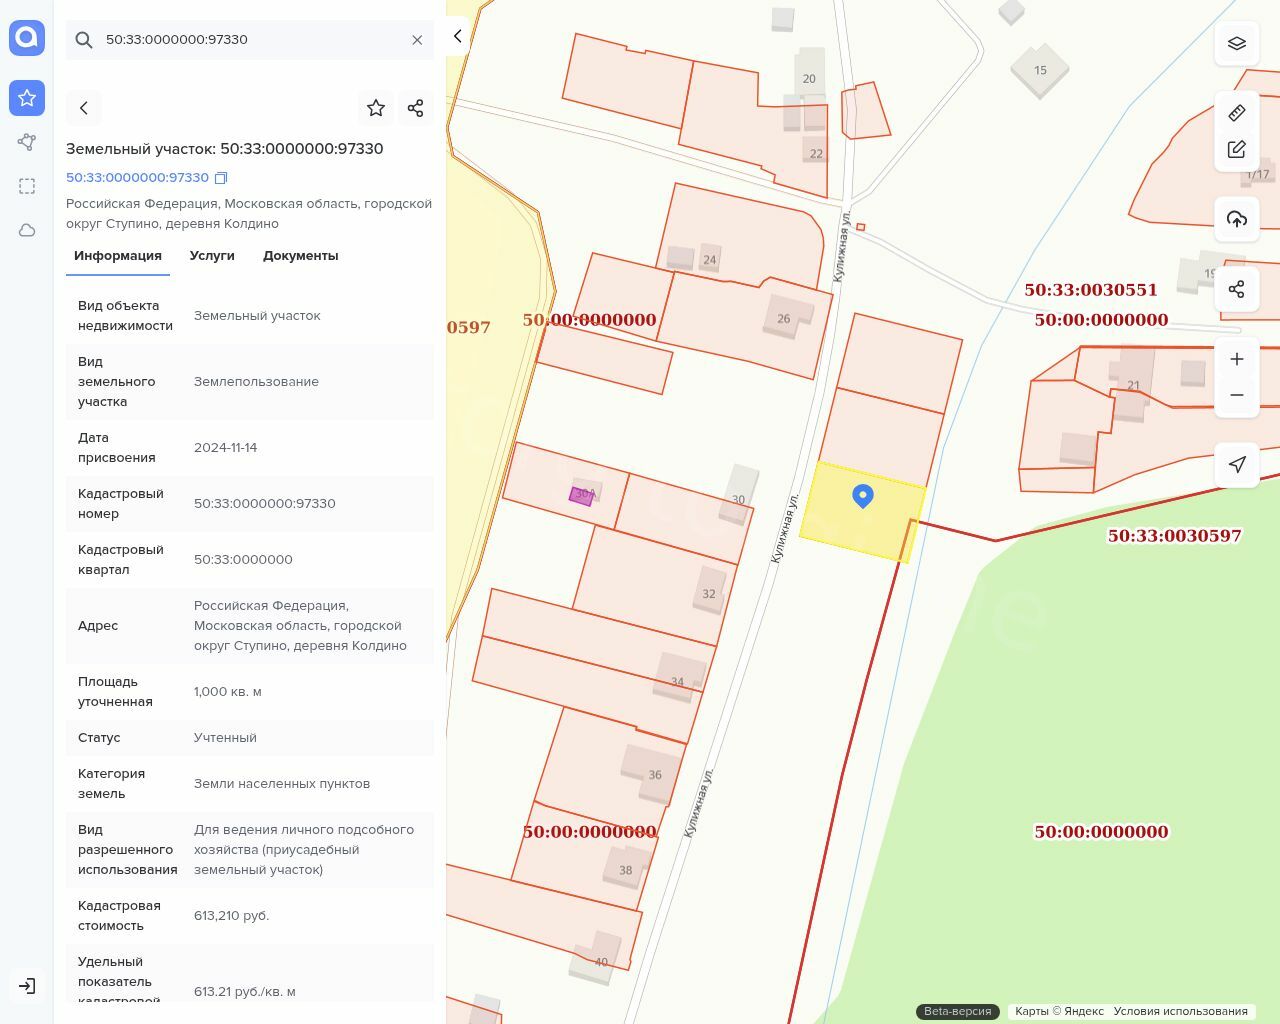Collapse the left information panel
Viewport: 1280px width, 1024px height.
pyautogui.click(x=457, y=37)
